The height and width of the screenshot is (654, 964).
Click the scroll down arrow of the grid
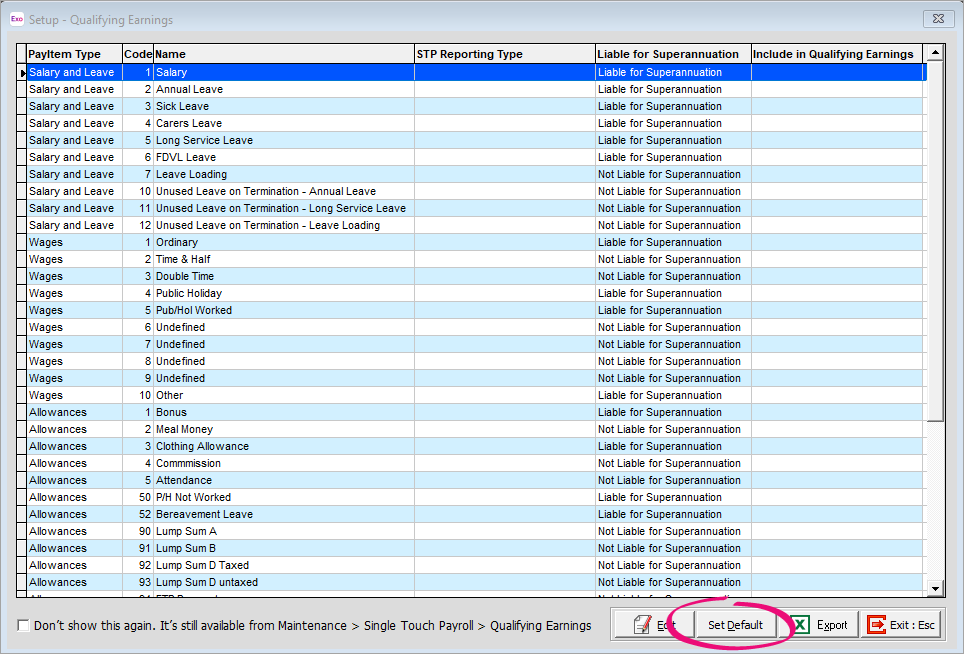click(935, 588)
